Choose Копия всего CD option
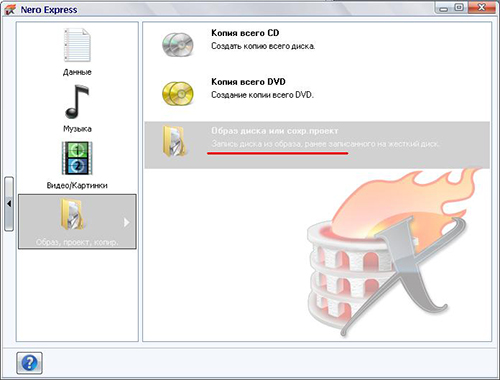Image resolution: width=500 pixels, height=380 pixels. click(x=245, y=33)
